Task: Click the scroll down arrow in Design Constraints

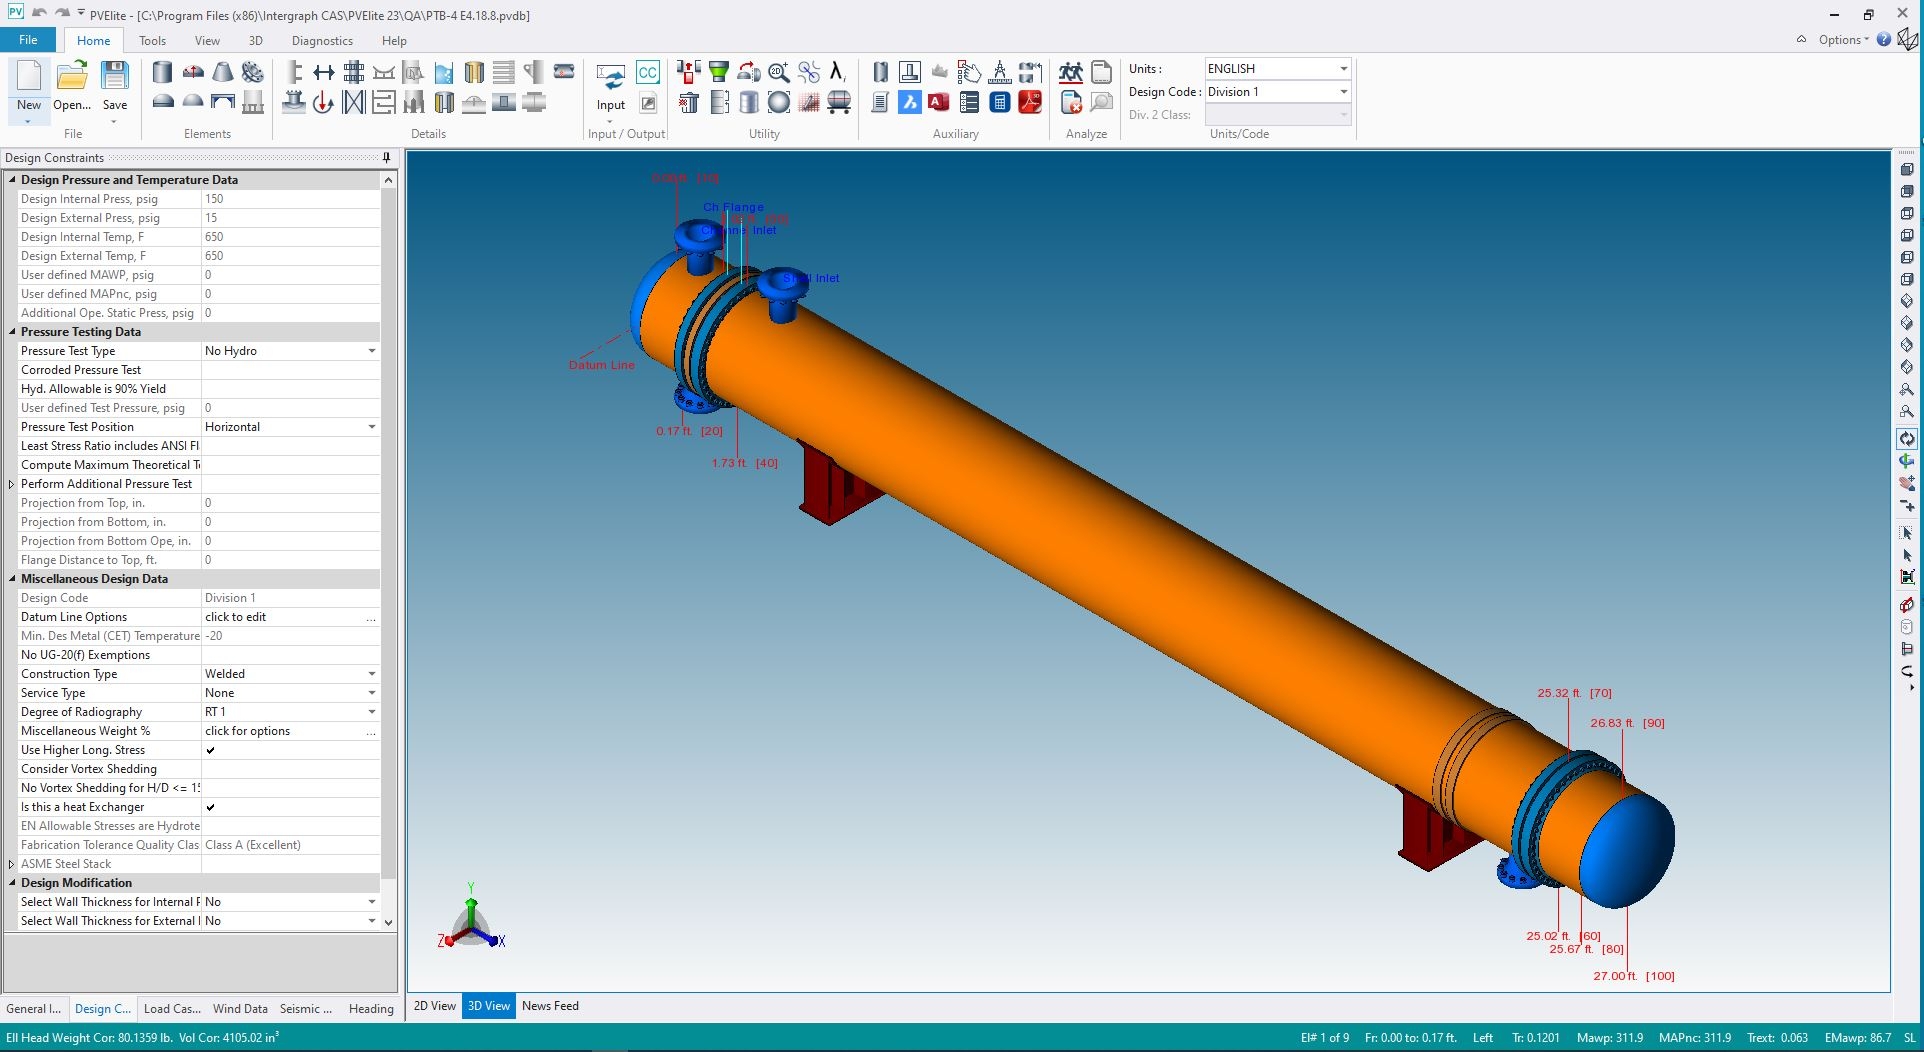Action: point(388,922)
